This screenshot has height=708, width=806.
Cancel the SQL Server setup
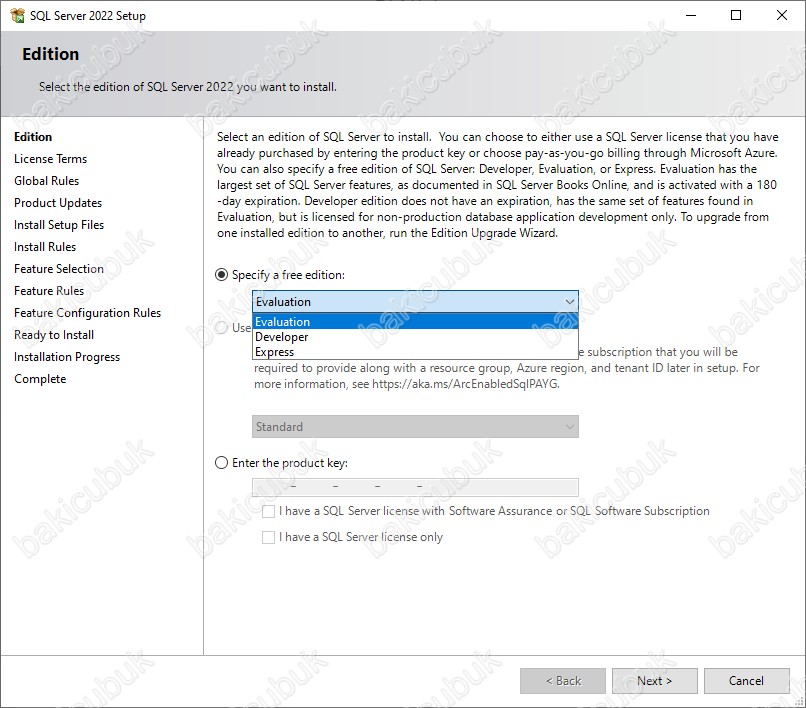(746, 681)
